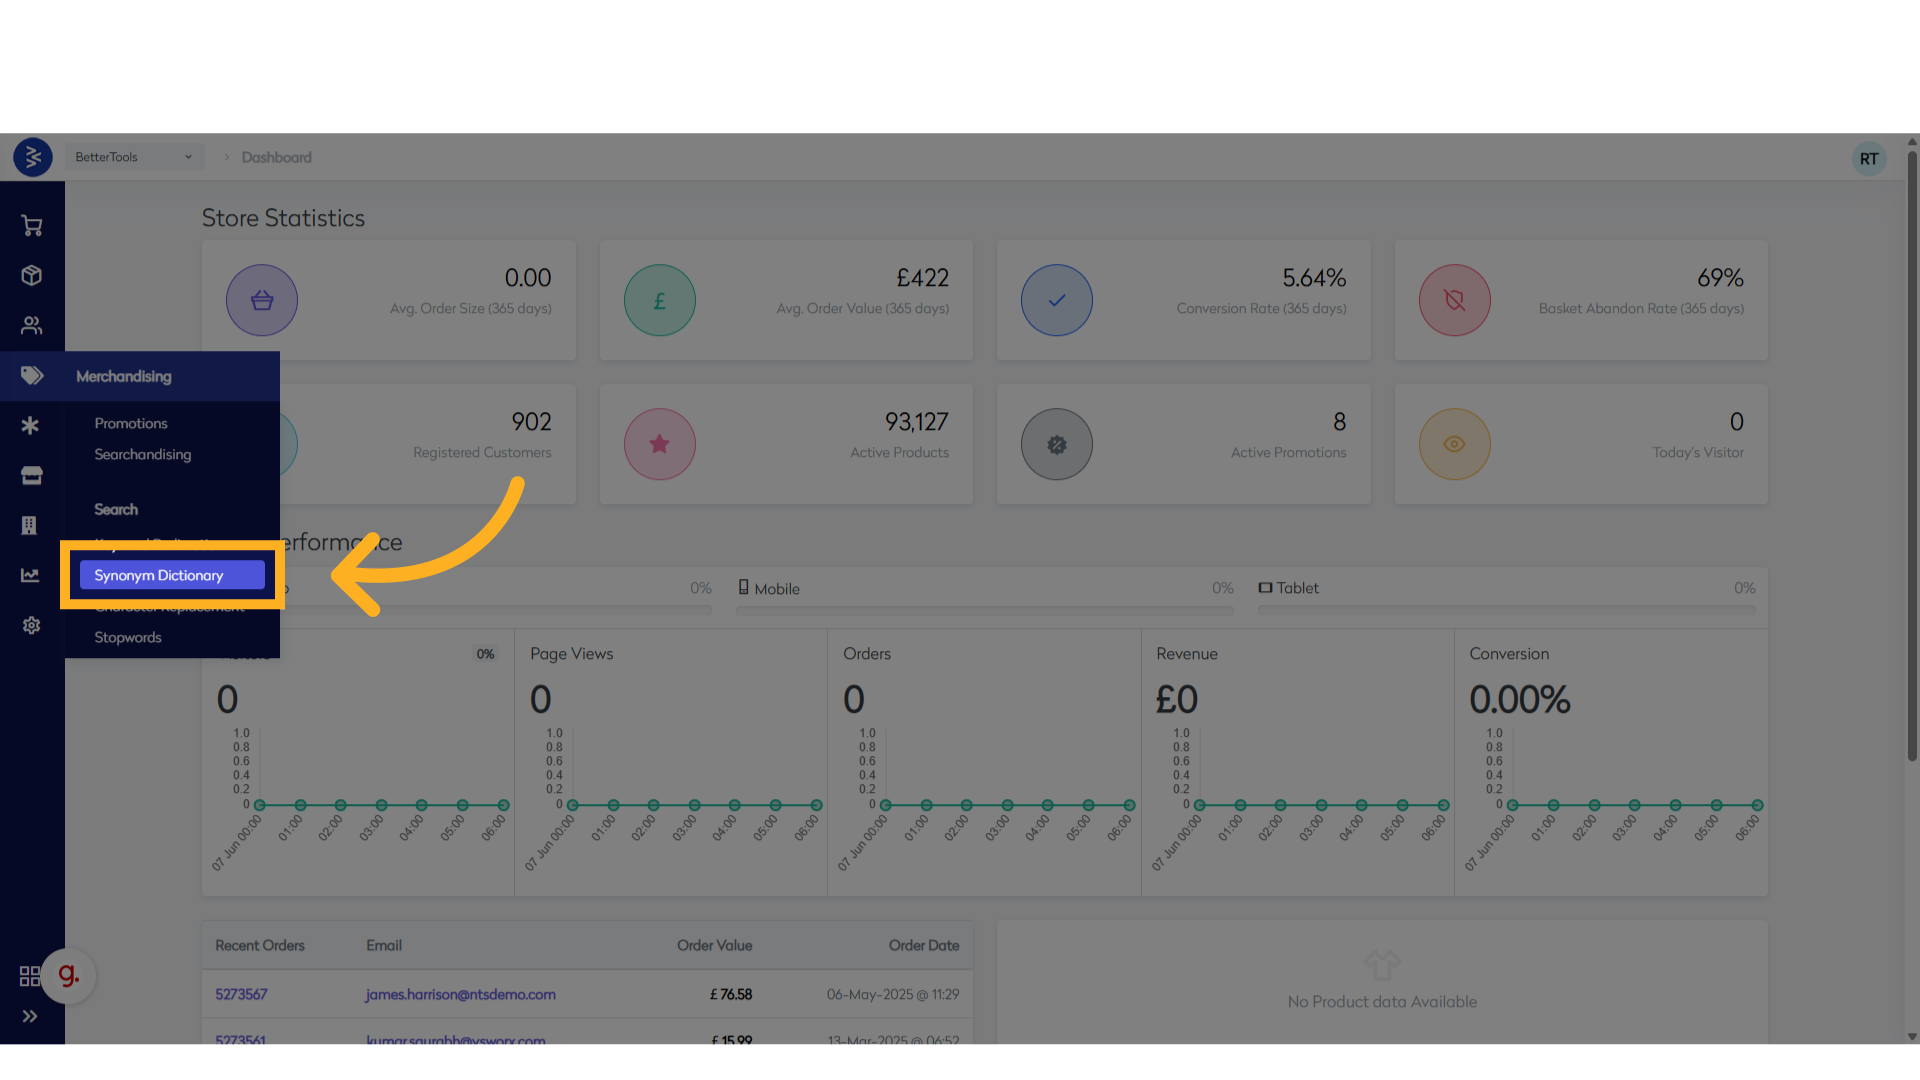
Task: Open the BetterTools store dropdown
Action: click(x=133, y=157)
